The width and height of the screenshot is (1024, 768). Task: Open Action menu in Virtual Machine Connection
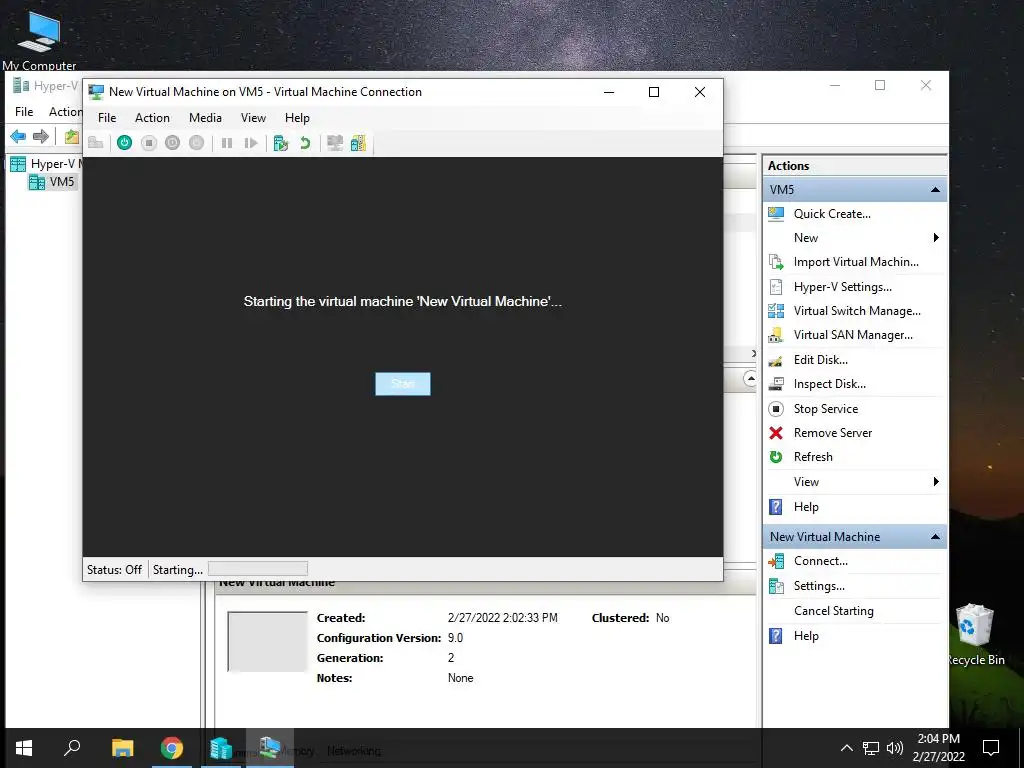152,118
